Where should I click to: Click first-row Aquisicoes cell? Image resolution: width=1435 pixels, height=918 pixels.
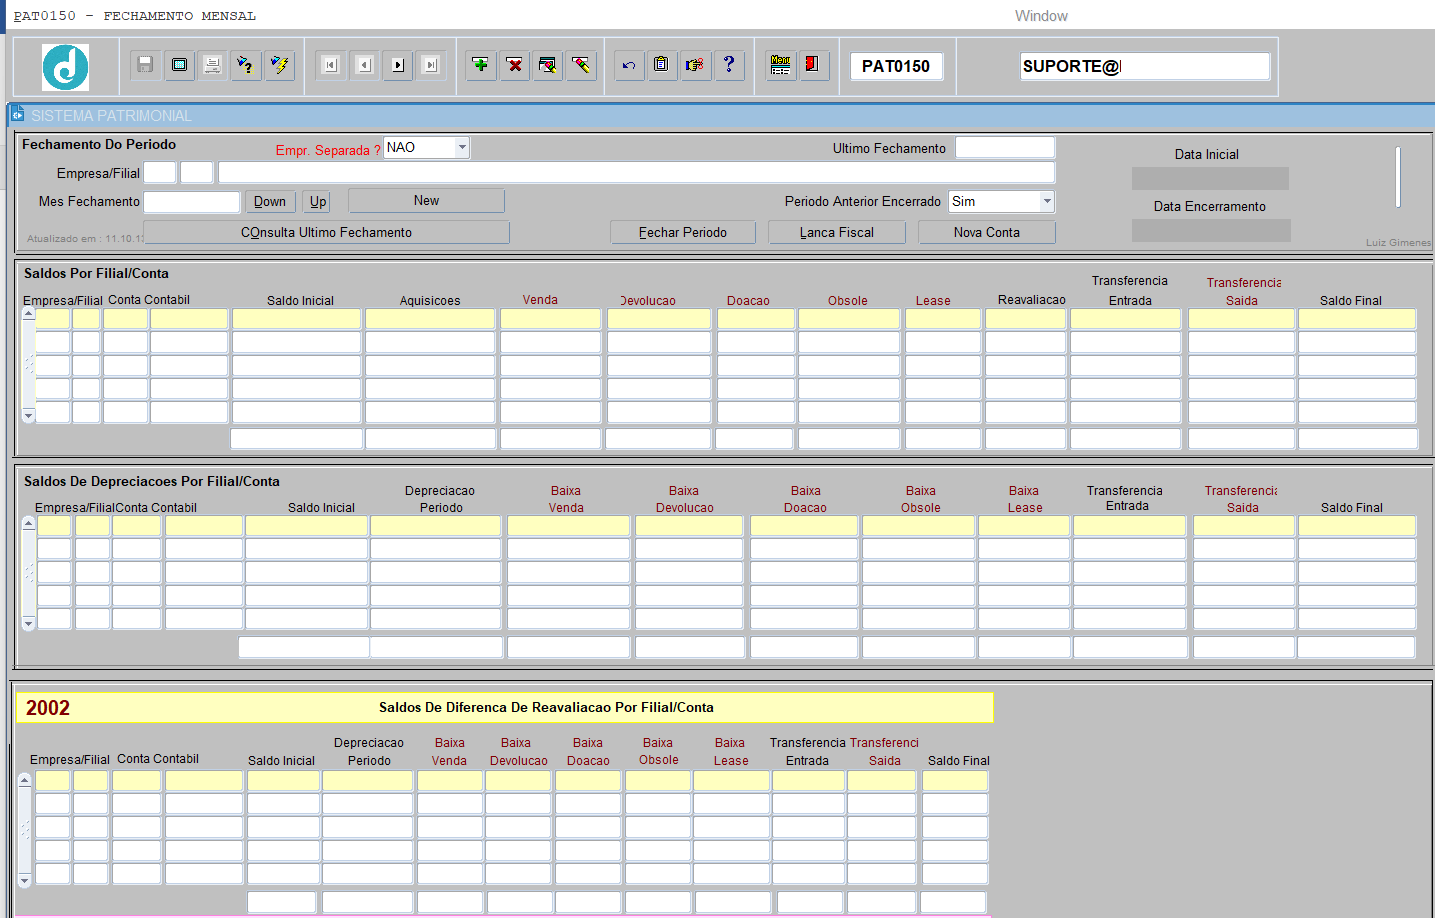(x=430, y=318)
